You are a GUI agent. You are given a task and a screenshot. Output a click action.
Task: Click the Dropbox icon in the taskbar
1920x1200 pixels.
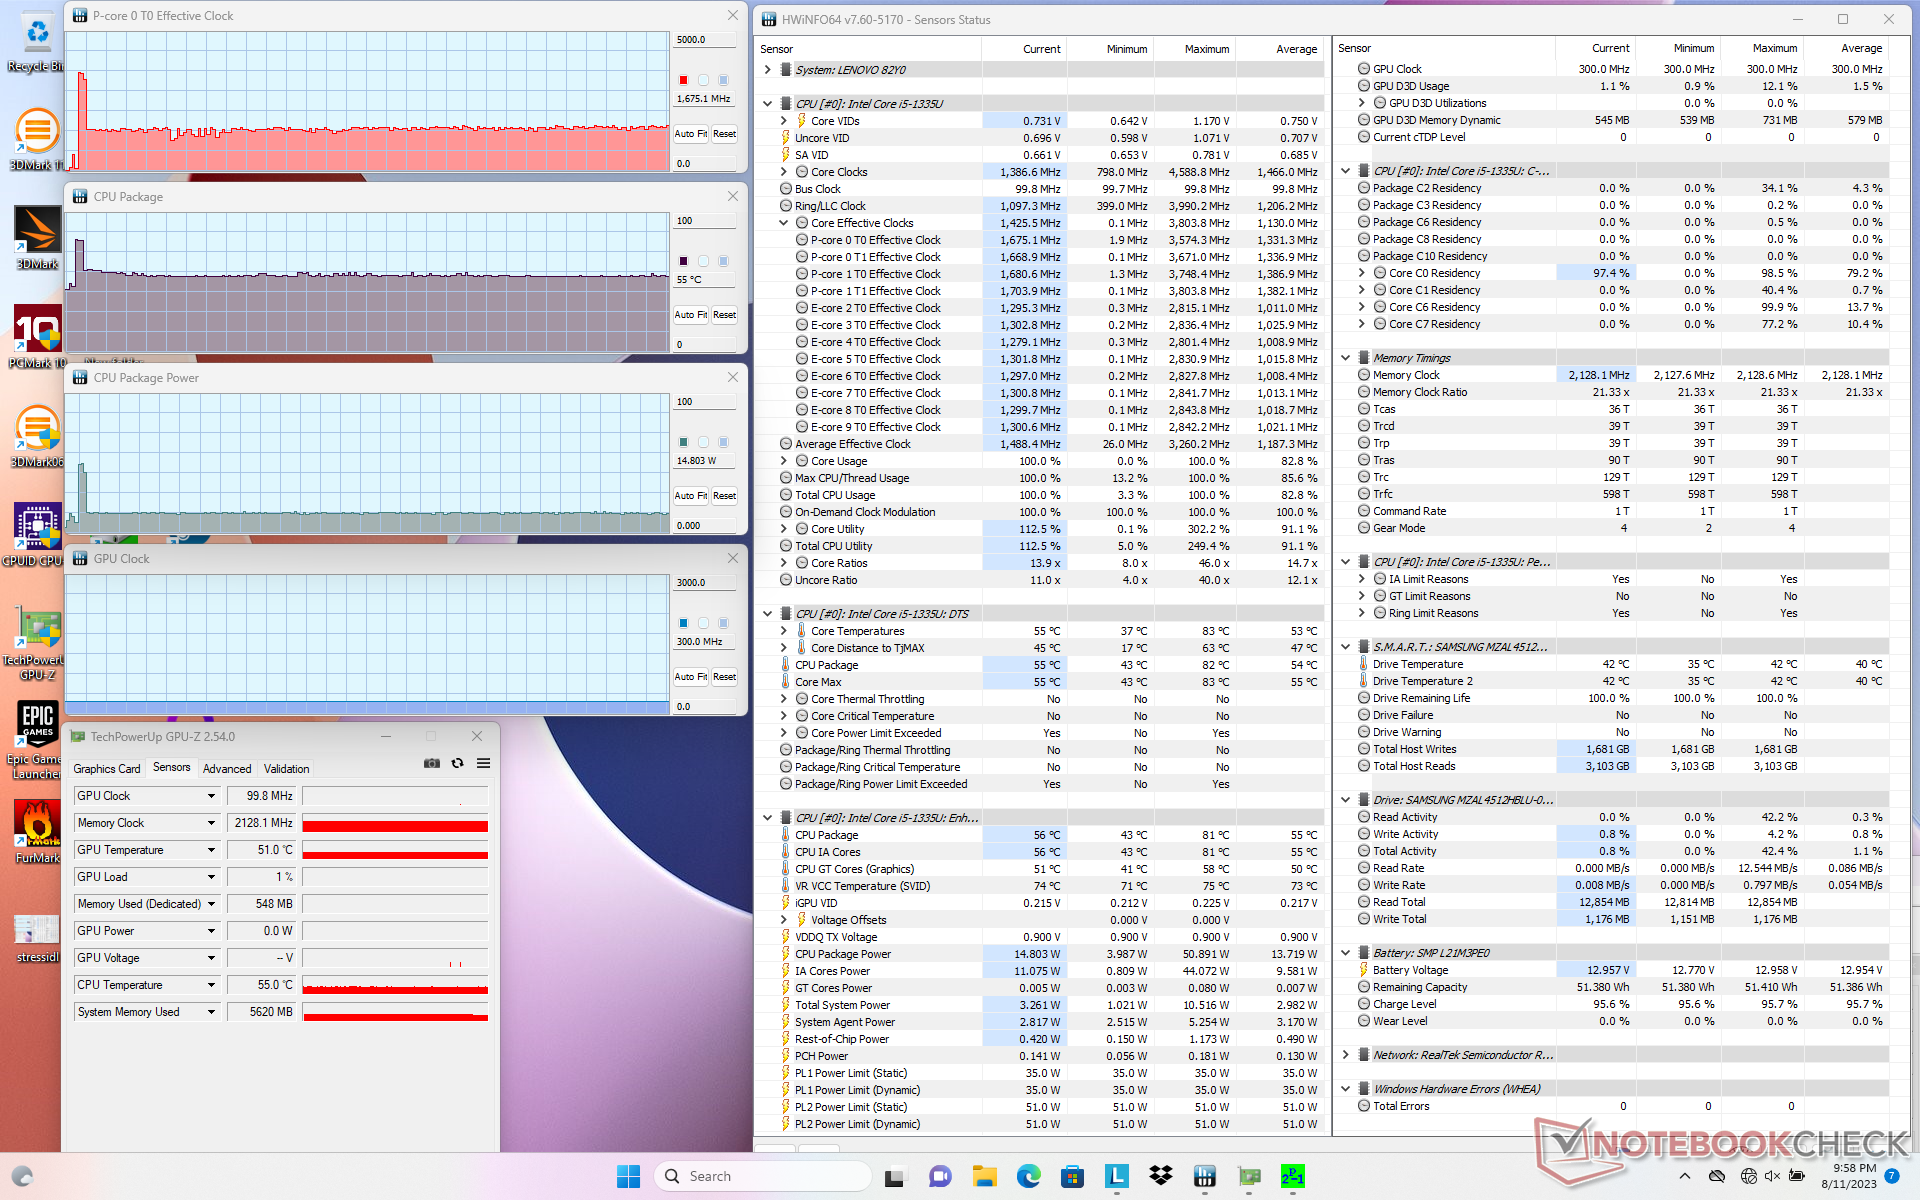1160,1176
